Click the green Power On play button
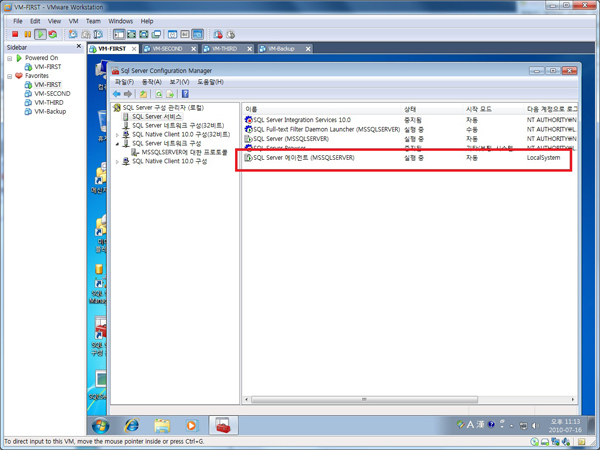 40,34
